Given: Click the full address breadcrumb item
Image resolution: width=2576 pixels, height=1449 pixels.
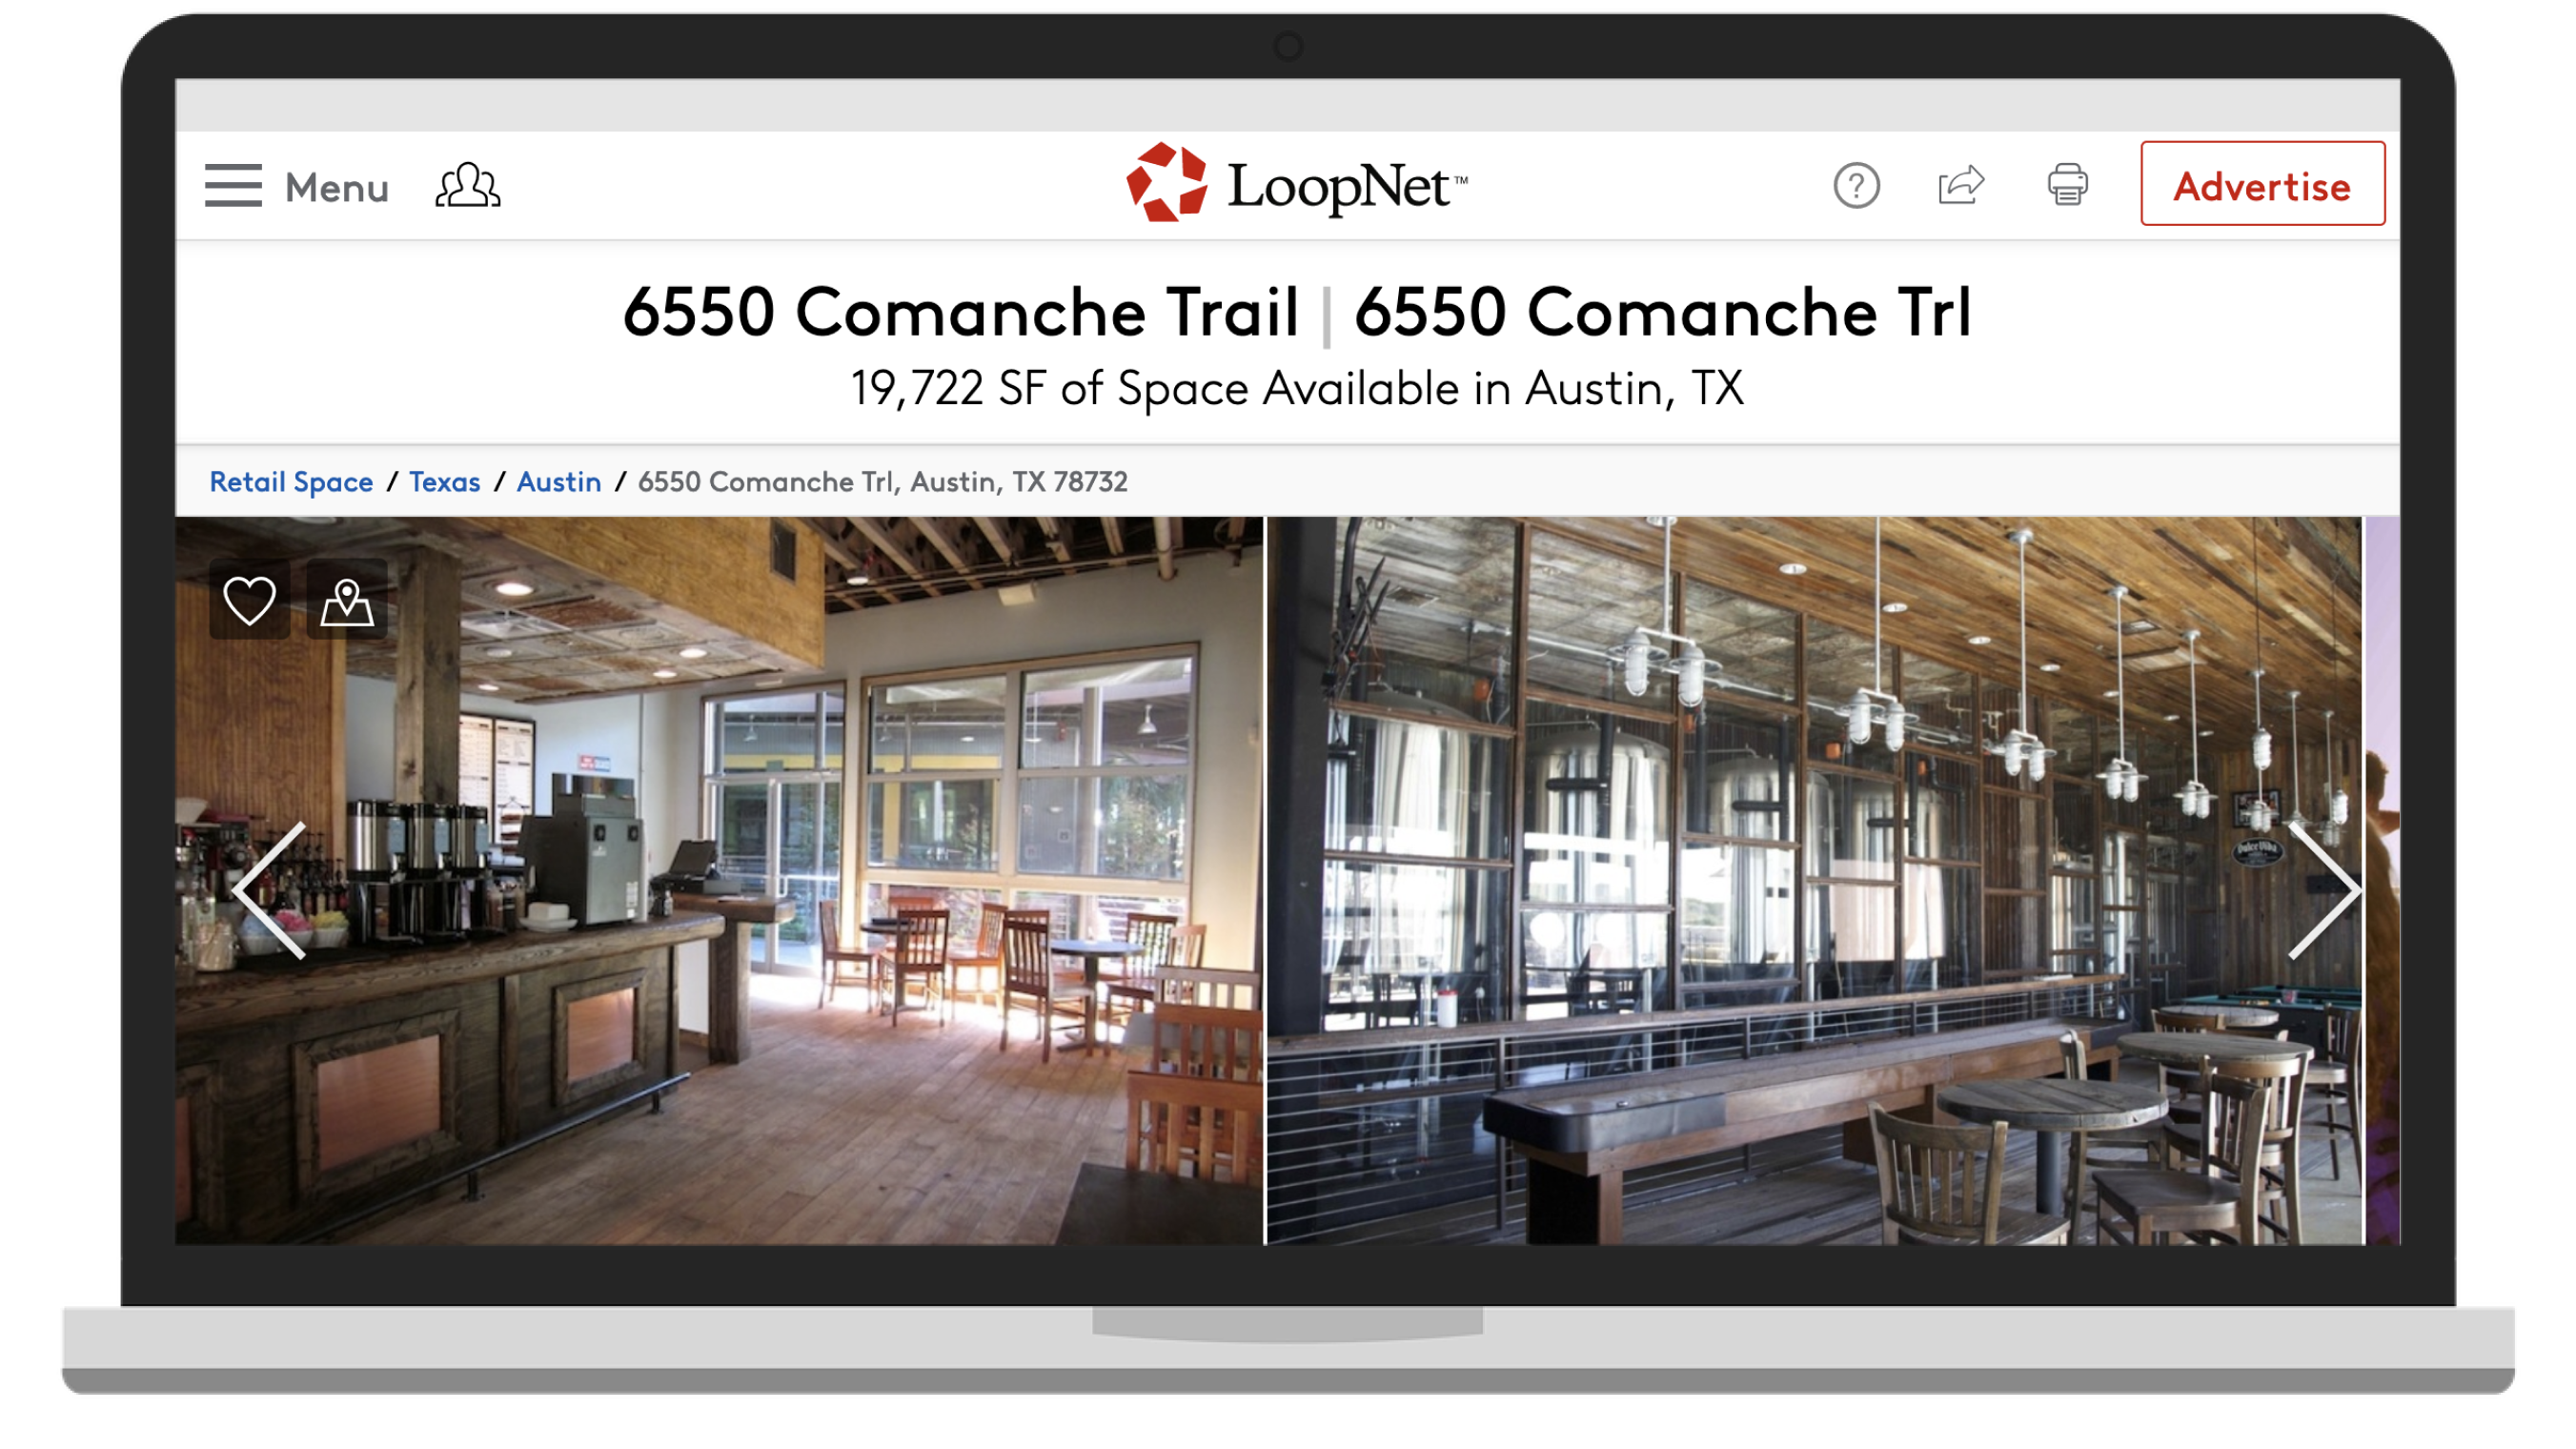Looking at the screenshot, I should 882,480.
